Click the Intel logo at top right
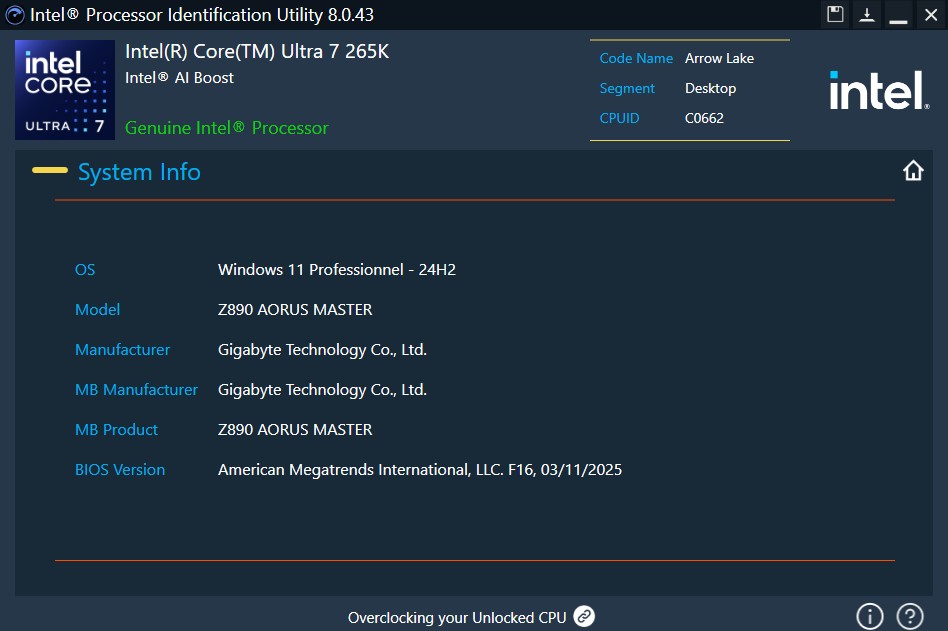The width and height of the screenshot is (948, 631). coord(879,91)
